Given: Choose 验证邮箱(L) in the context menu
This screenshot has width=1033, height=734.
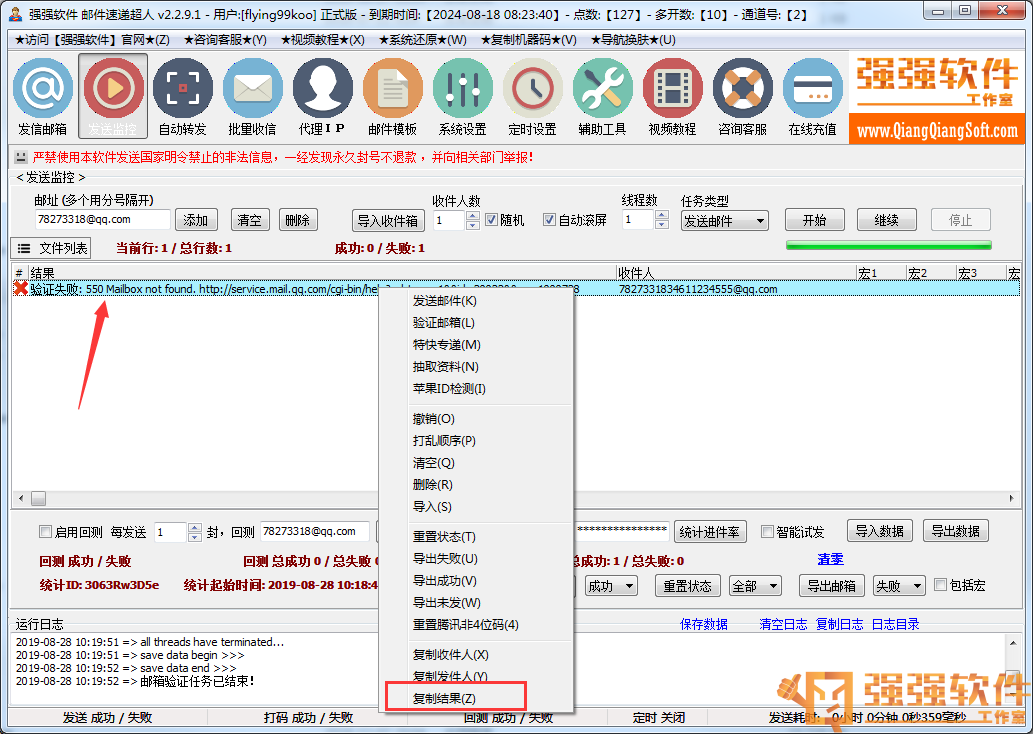Looking at the screenshot, I should click(476, 322).
